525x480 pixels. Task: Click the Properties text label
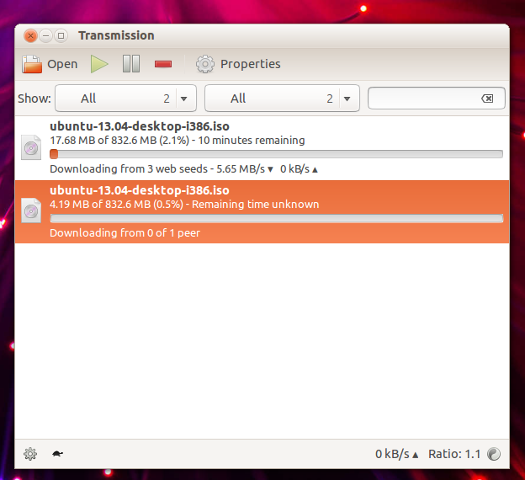pyautogui.click(x=250, y=64)
